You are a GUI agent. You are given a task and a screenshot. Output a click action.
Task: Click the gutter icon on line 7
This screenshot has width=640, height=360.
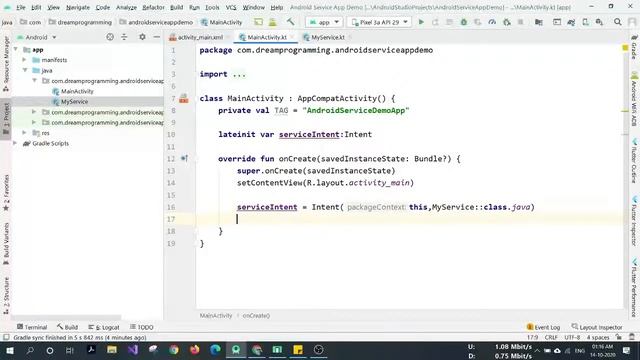pyautogui.click(x=184, y=98)
